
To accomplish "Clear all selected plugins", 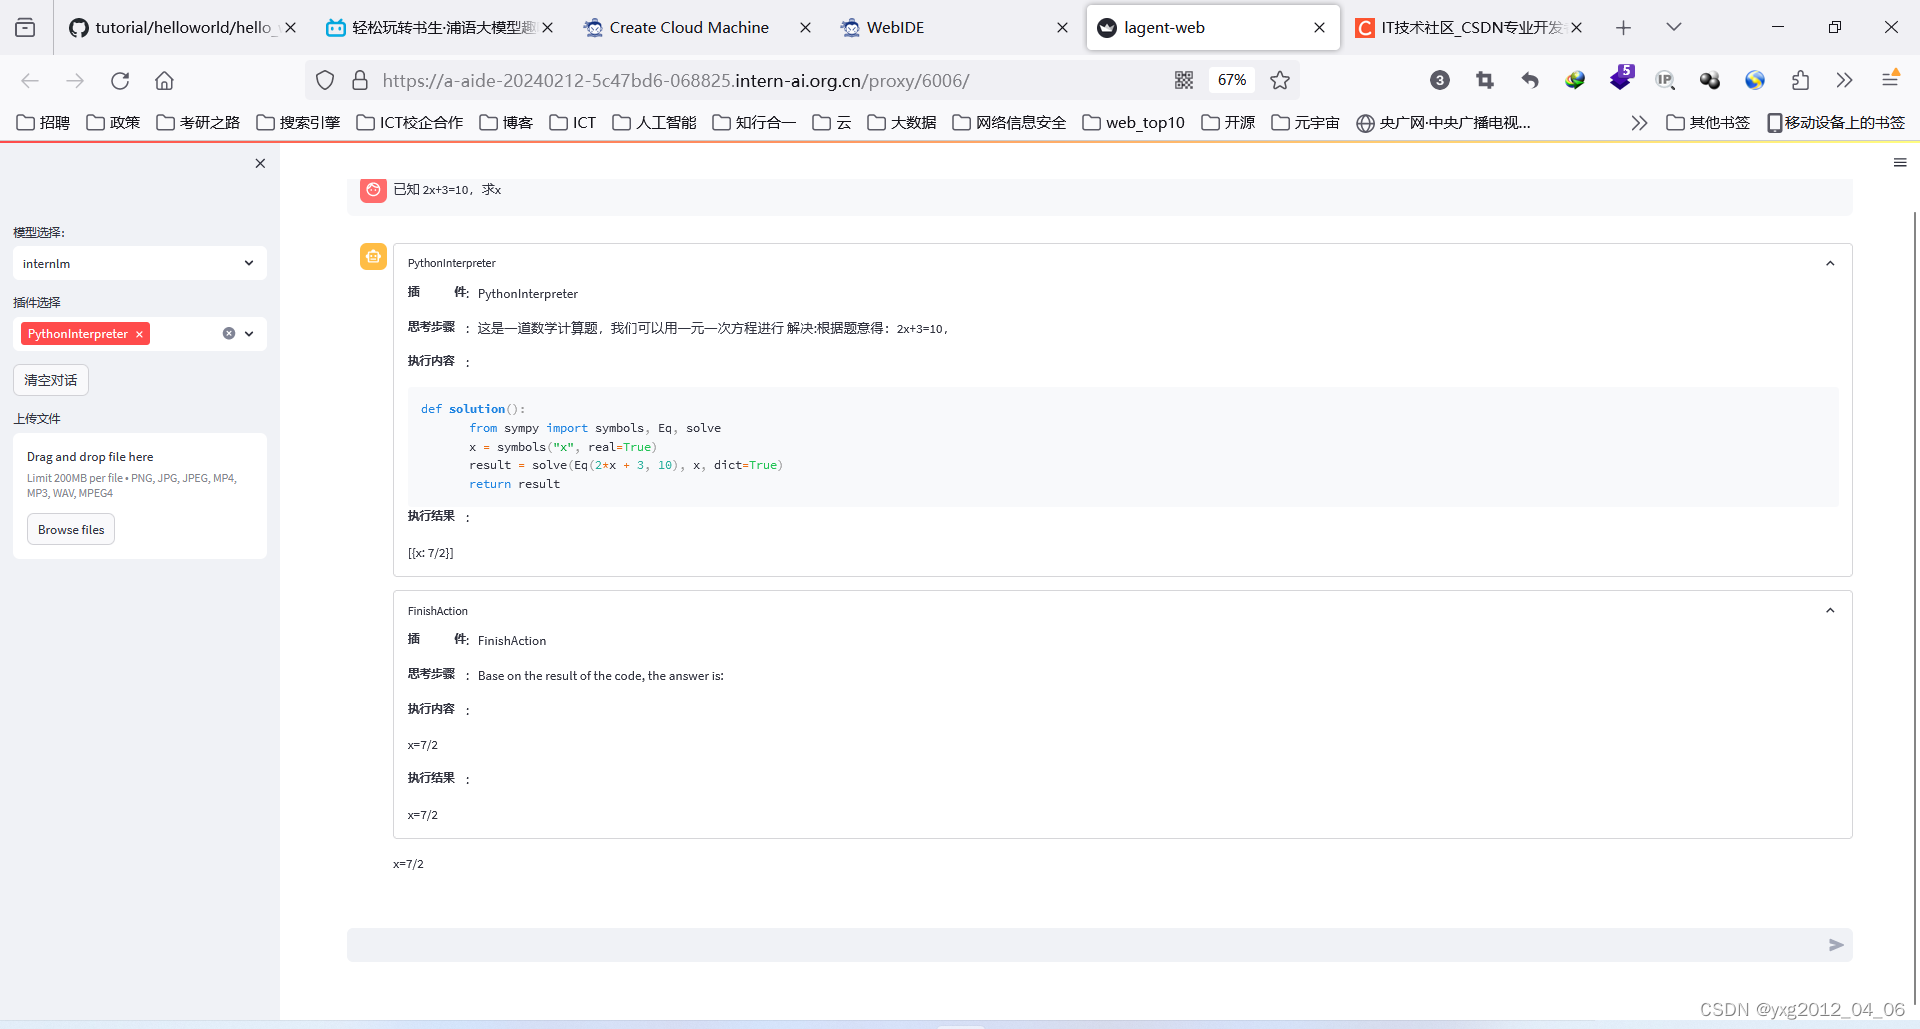I will (229, 334).
